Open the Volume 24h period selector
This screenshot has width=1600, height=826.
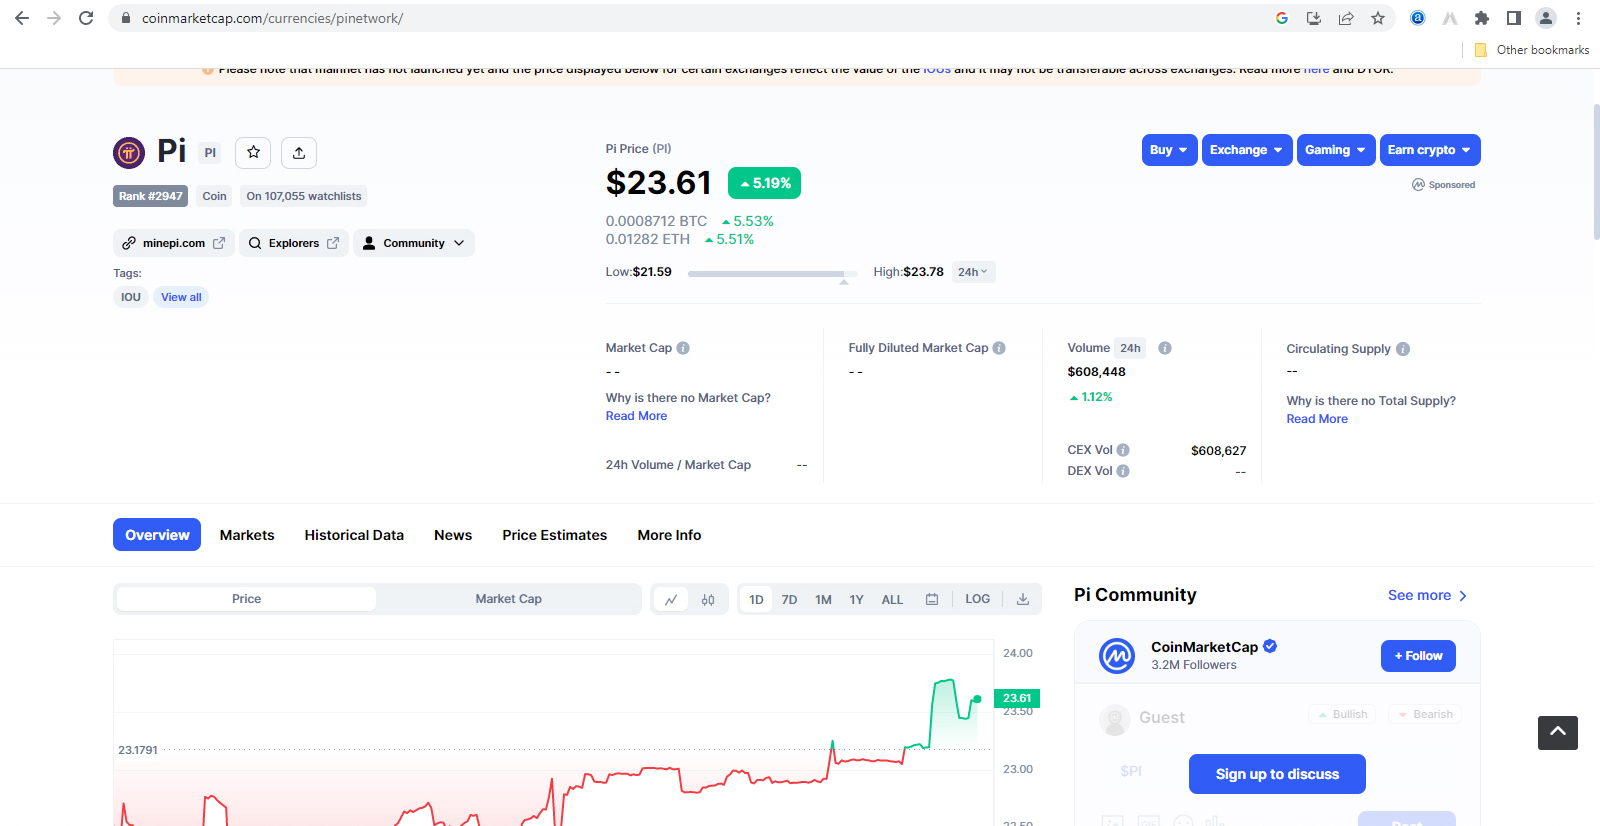(x=1130, y=348)
